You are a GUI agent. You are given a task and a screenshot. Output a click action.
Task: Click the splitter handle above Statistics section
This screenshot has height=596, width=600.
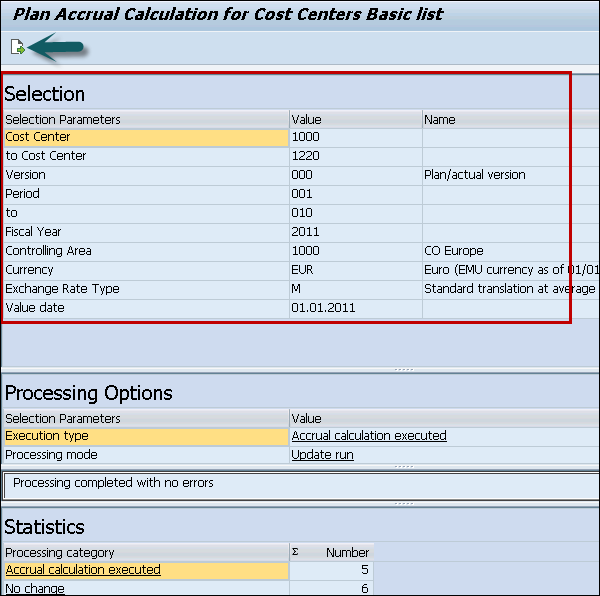(x=404, y=503)
